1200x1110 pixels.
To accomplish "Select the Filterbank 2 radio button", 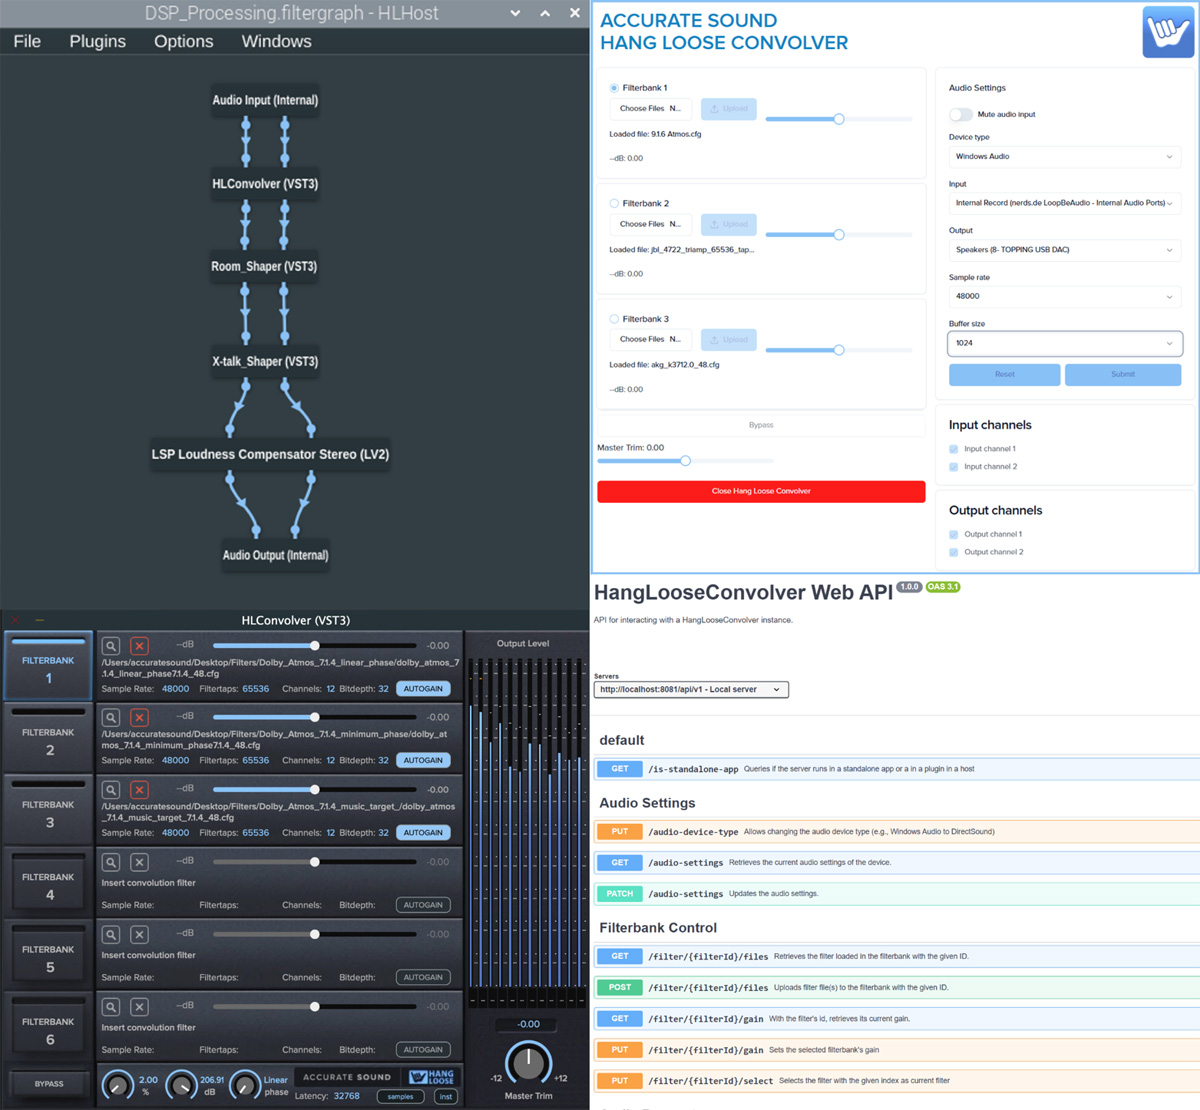I will (614, 203).
